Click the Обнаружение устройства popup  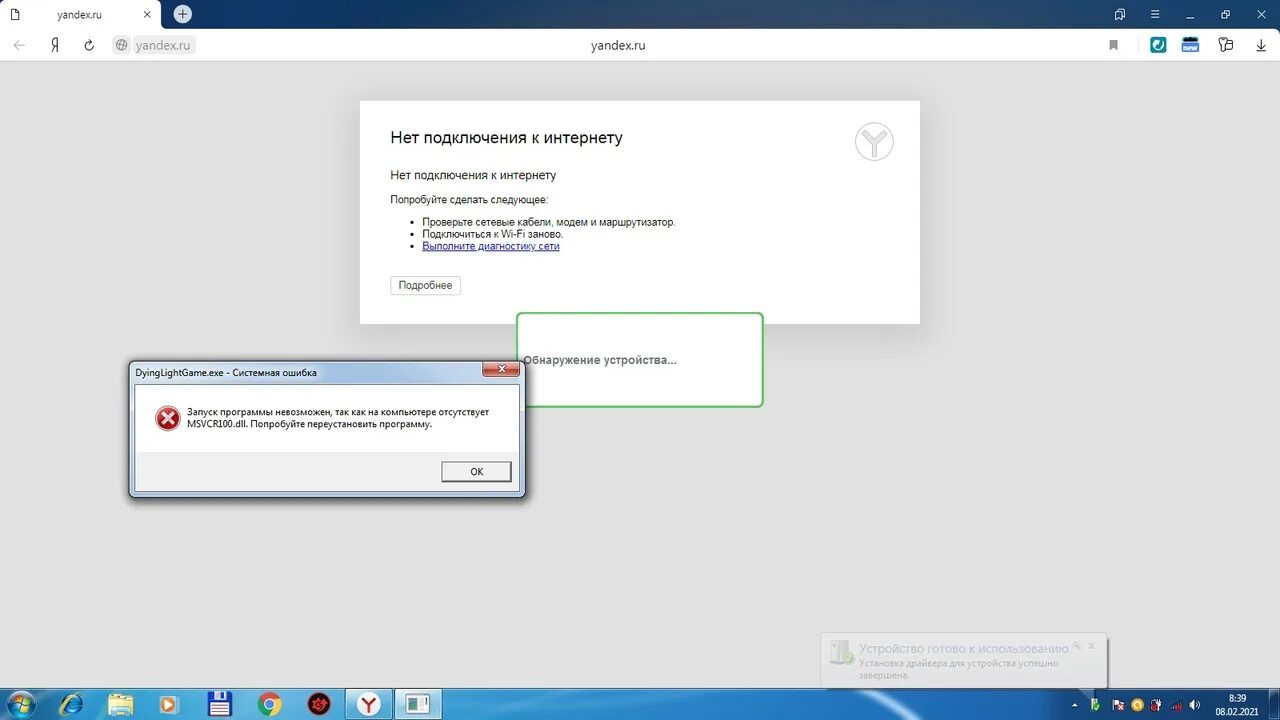coord(640,360)
